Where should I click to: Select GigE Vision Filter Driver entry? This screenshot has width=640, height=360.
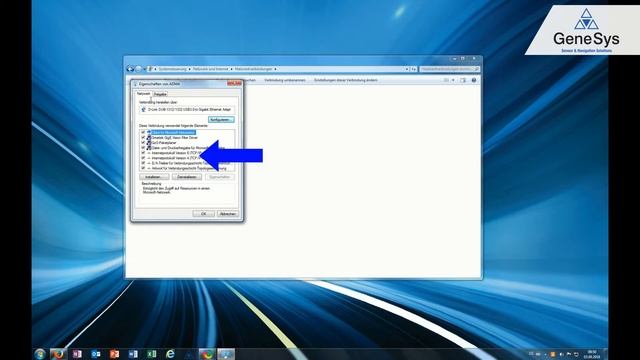coord(174,138)
